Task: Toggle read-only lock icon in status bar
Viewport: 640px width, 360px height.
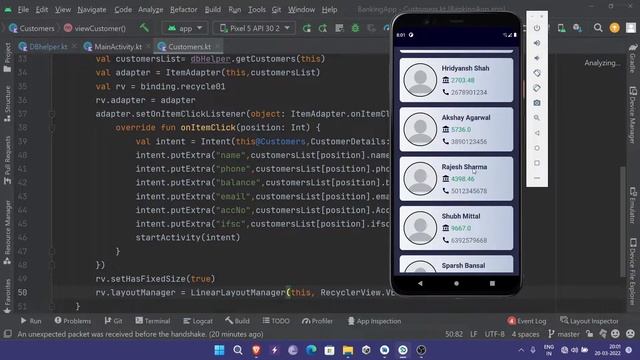Action: pyautogui.click(x=589, y=334)
